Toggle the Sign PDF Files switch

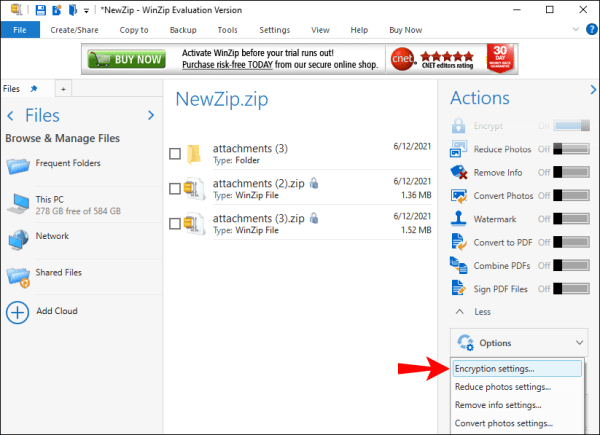pos(572,289)
